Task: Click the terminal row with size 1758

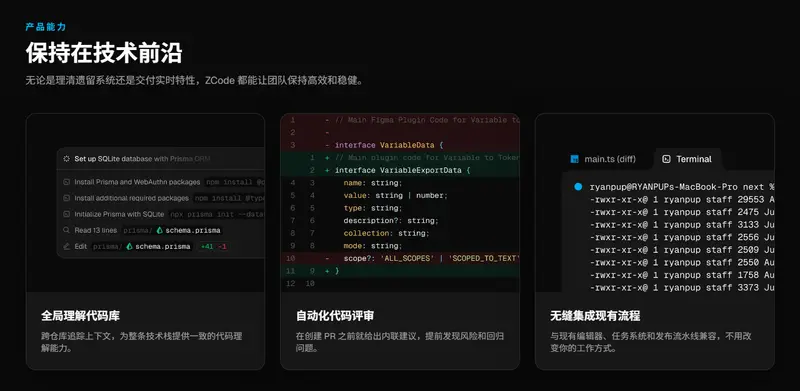Action: tap(682, 275)
